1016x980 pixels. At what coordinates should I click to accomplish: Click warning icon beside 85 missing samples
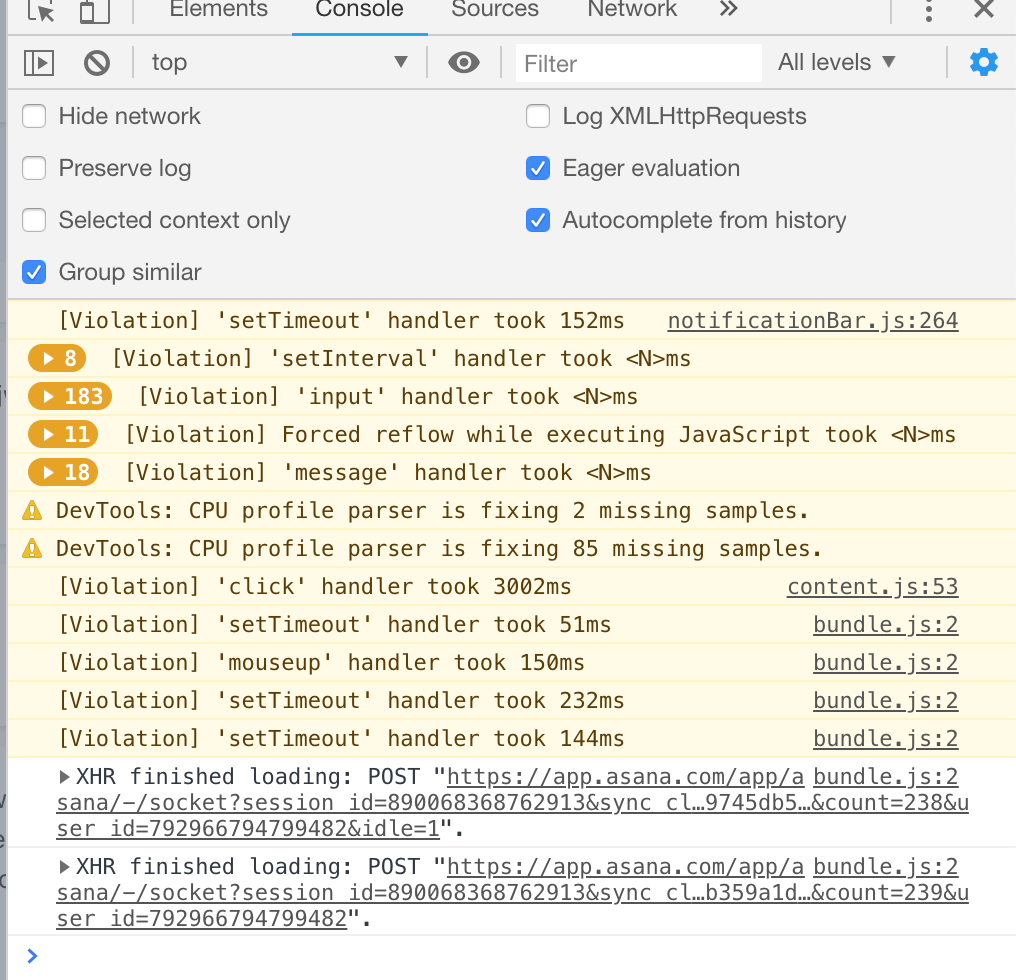[32, 549]
